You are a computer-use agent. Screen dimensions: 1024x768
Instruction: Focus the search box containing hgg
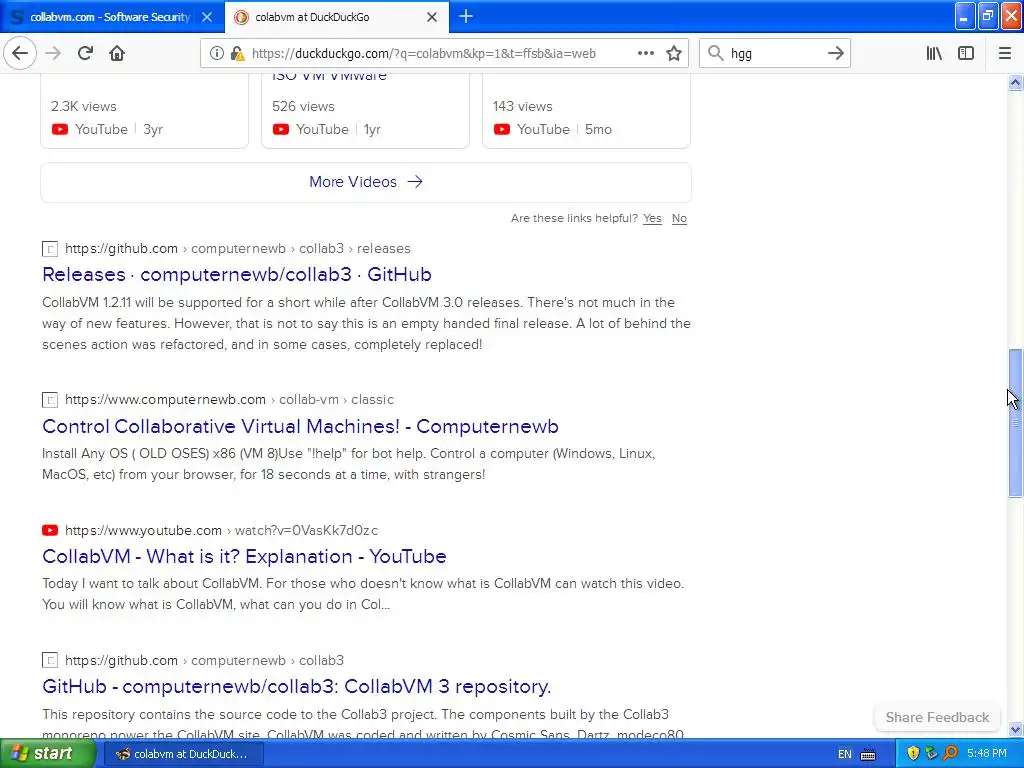click(775, 54)
